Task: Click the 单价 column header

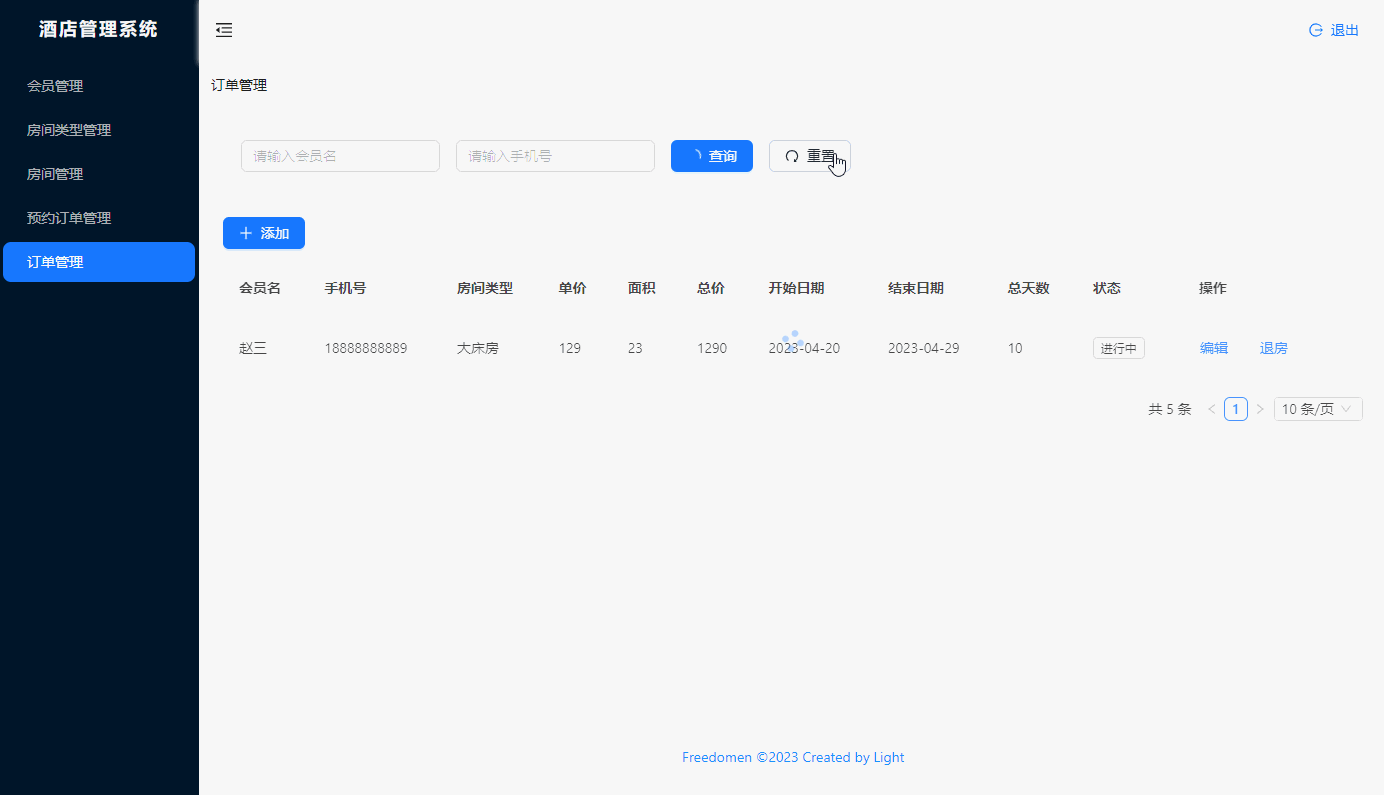Action: [573, 288]
